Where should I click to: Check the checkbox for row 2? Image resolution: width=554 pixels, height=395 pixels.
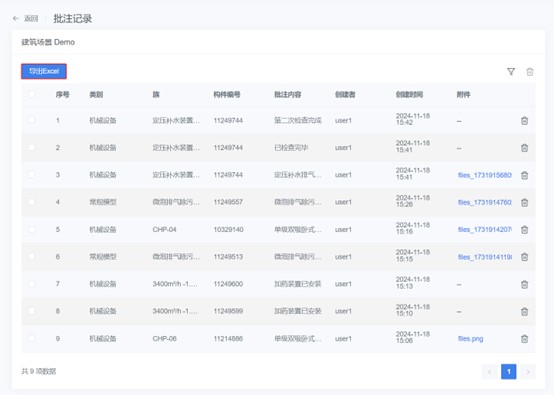(x=31, y=147)
